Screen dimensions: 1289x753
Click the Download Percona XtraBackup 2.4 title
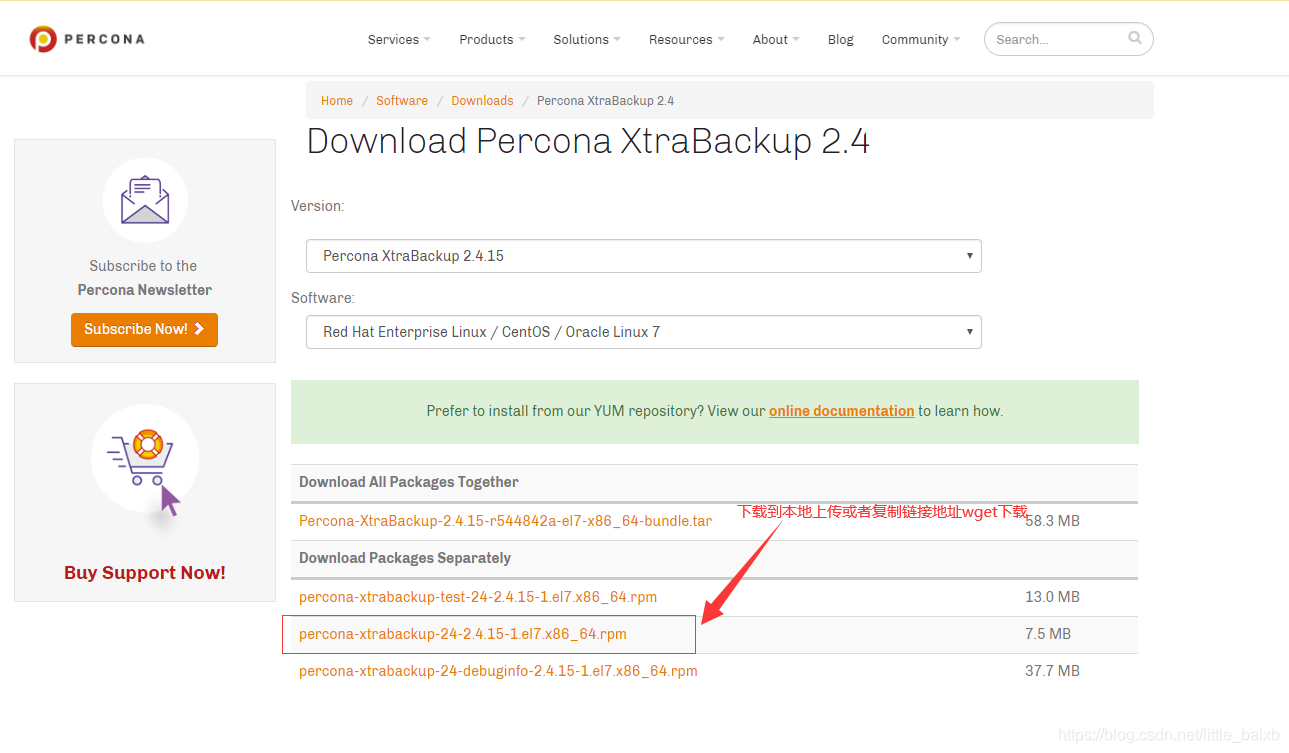point(588,141)
